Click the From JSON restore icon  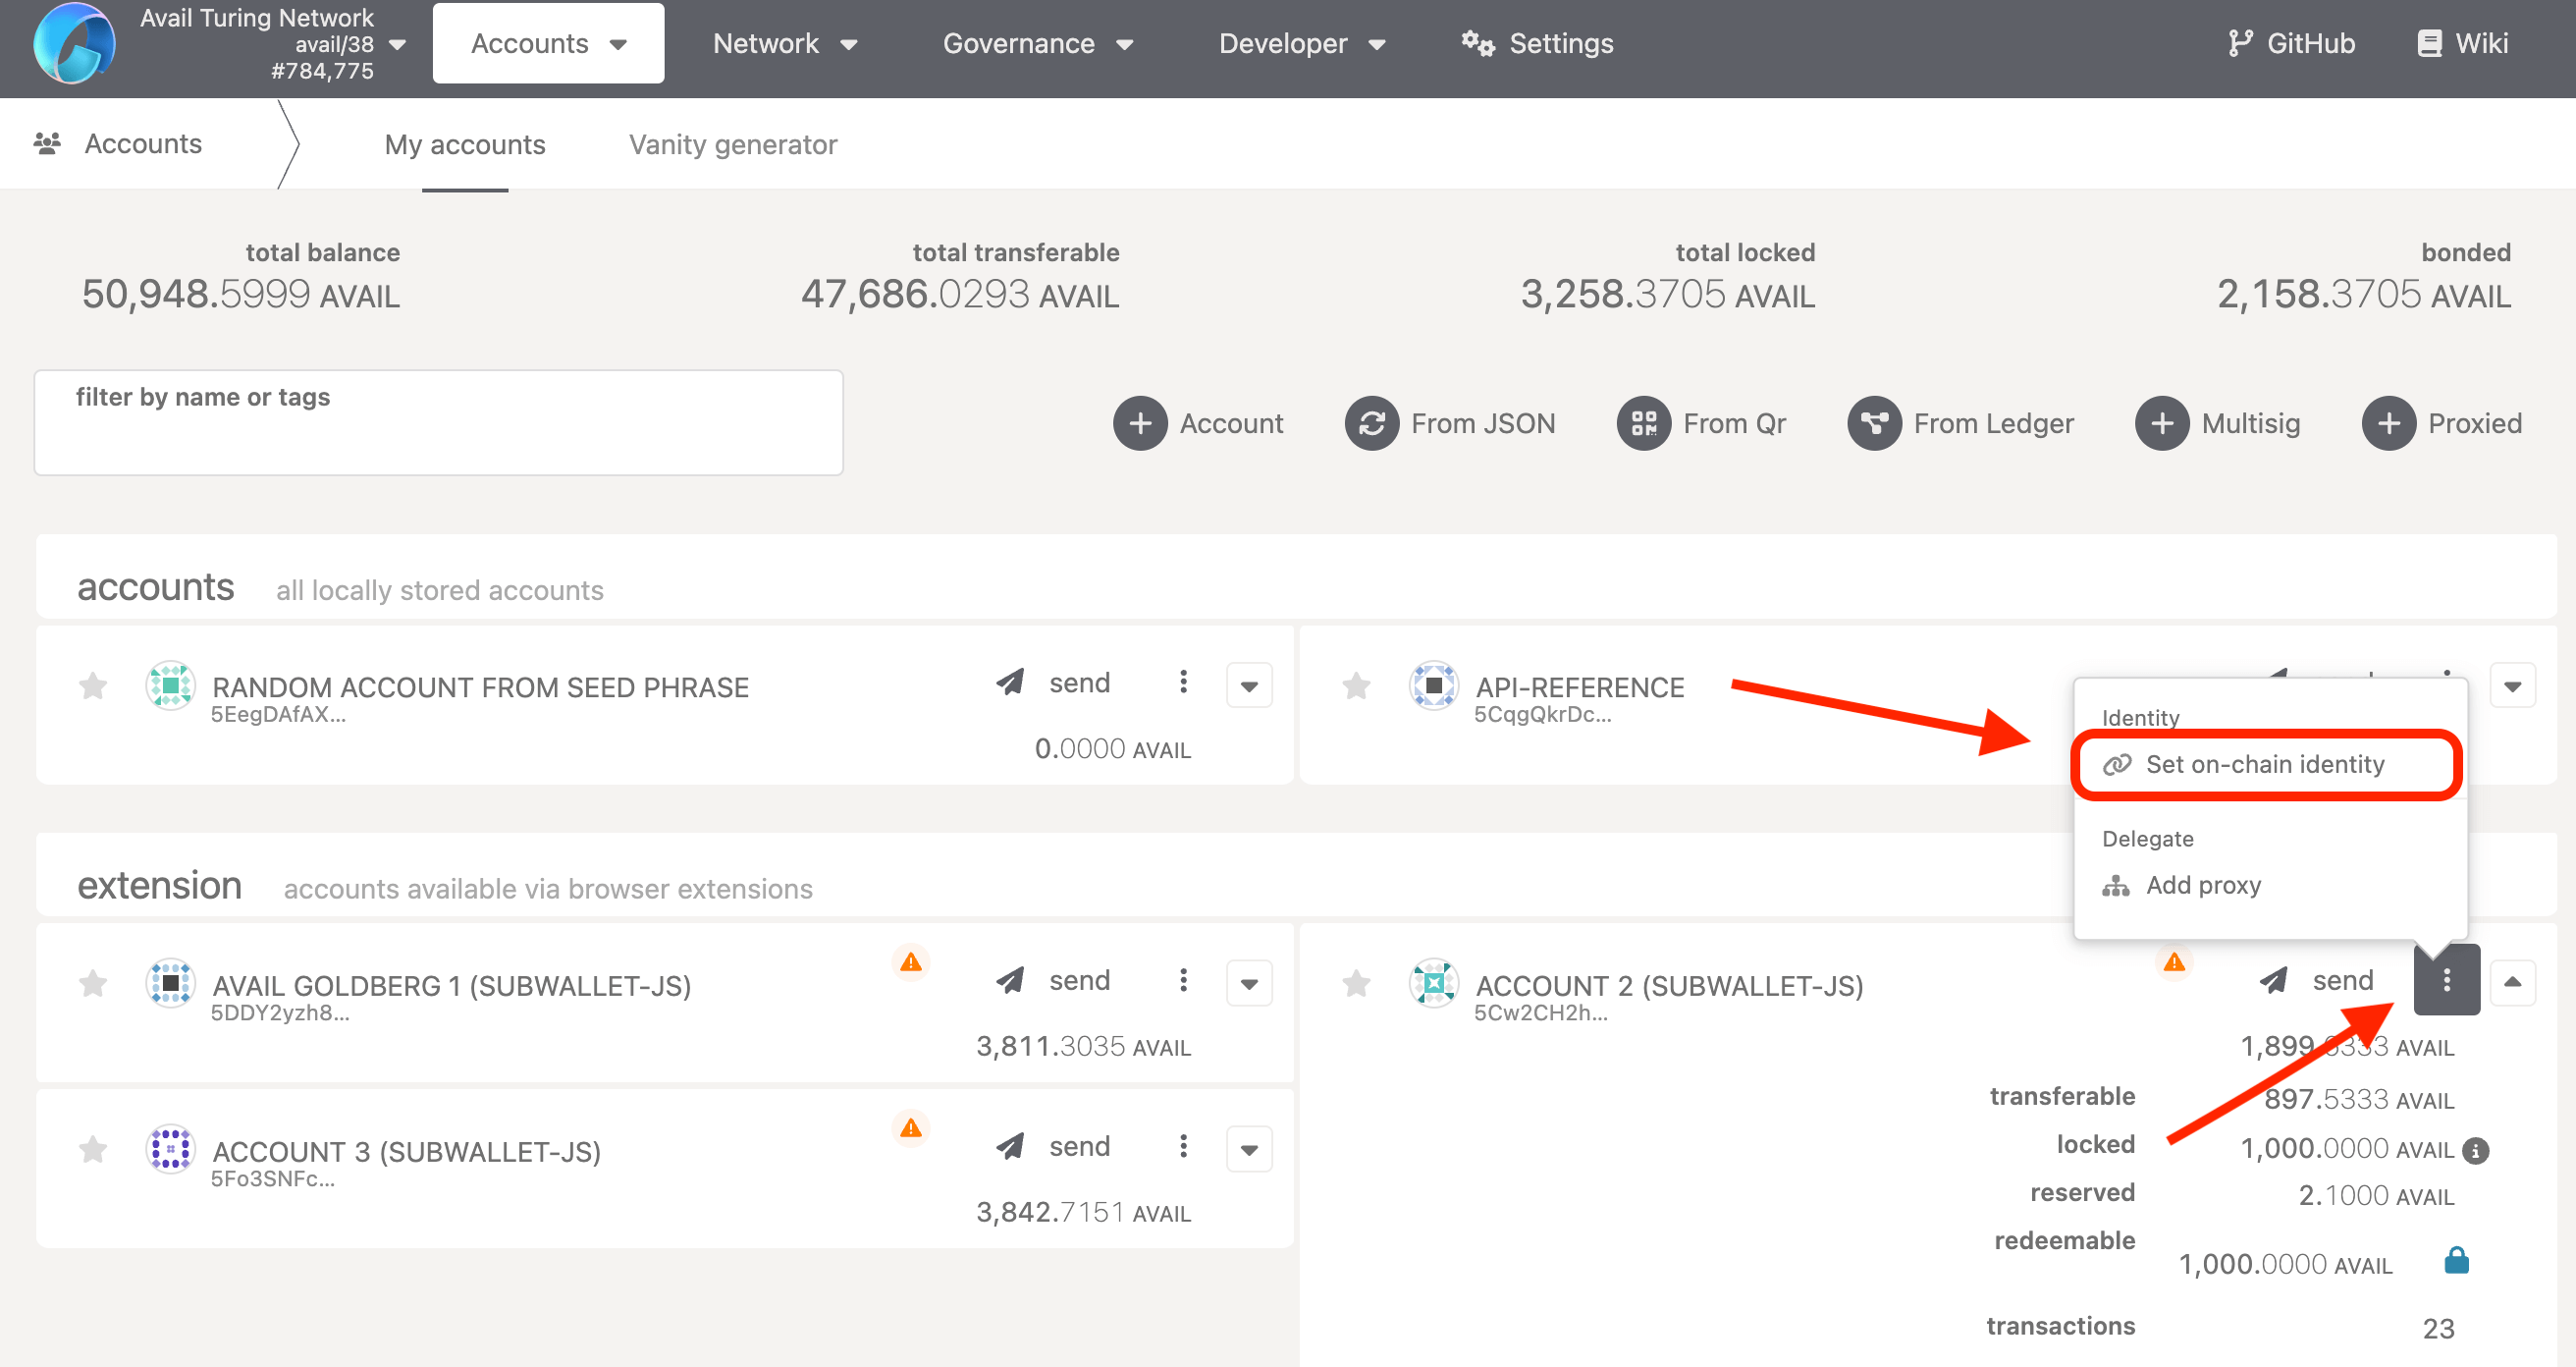tap(1371, 423)
